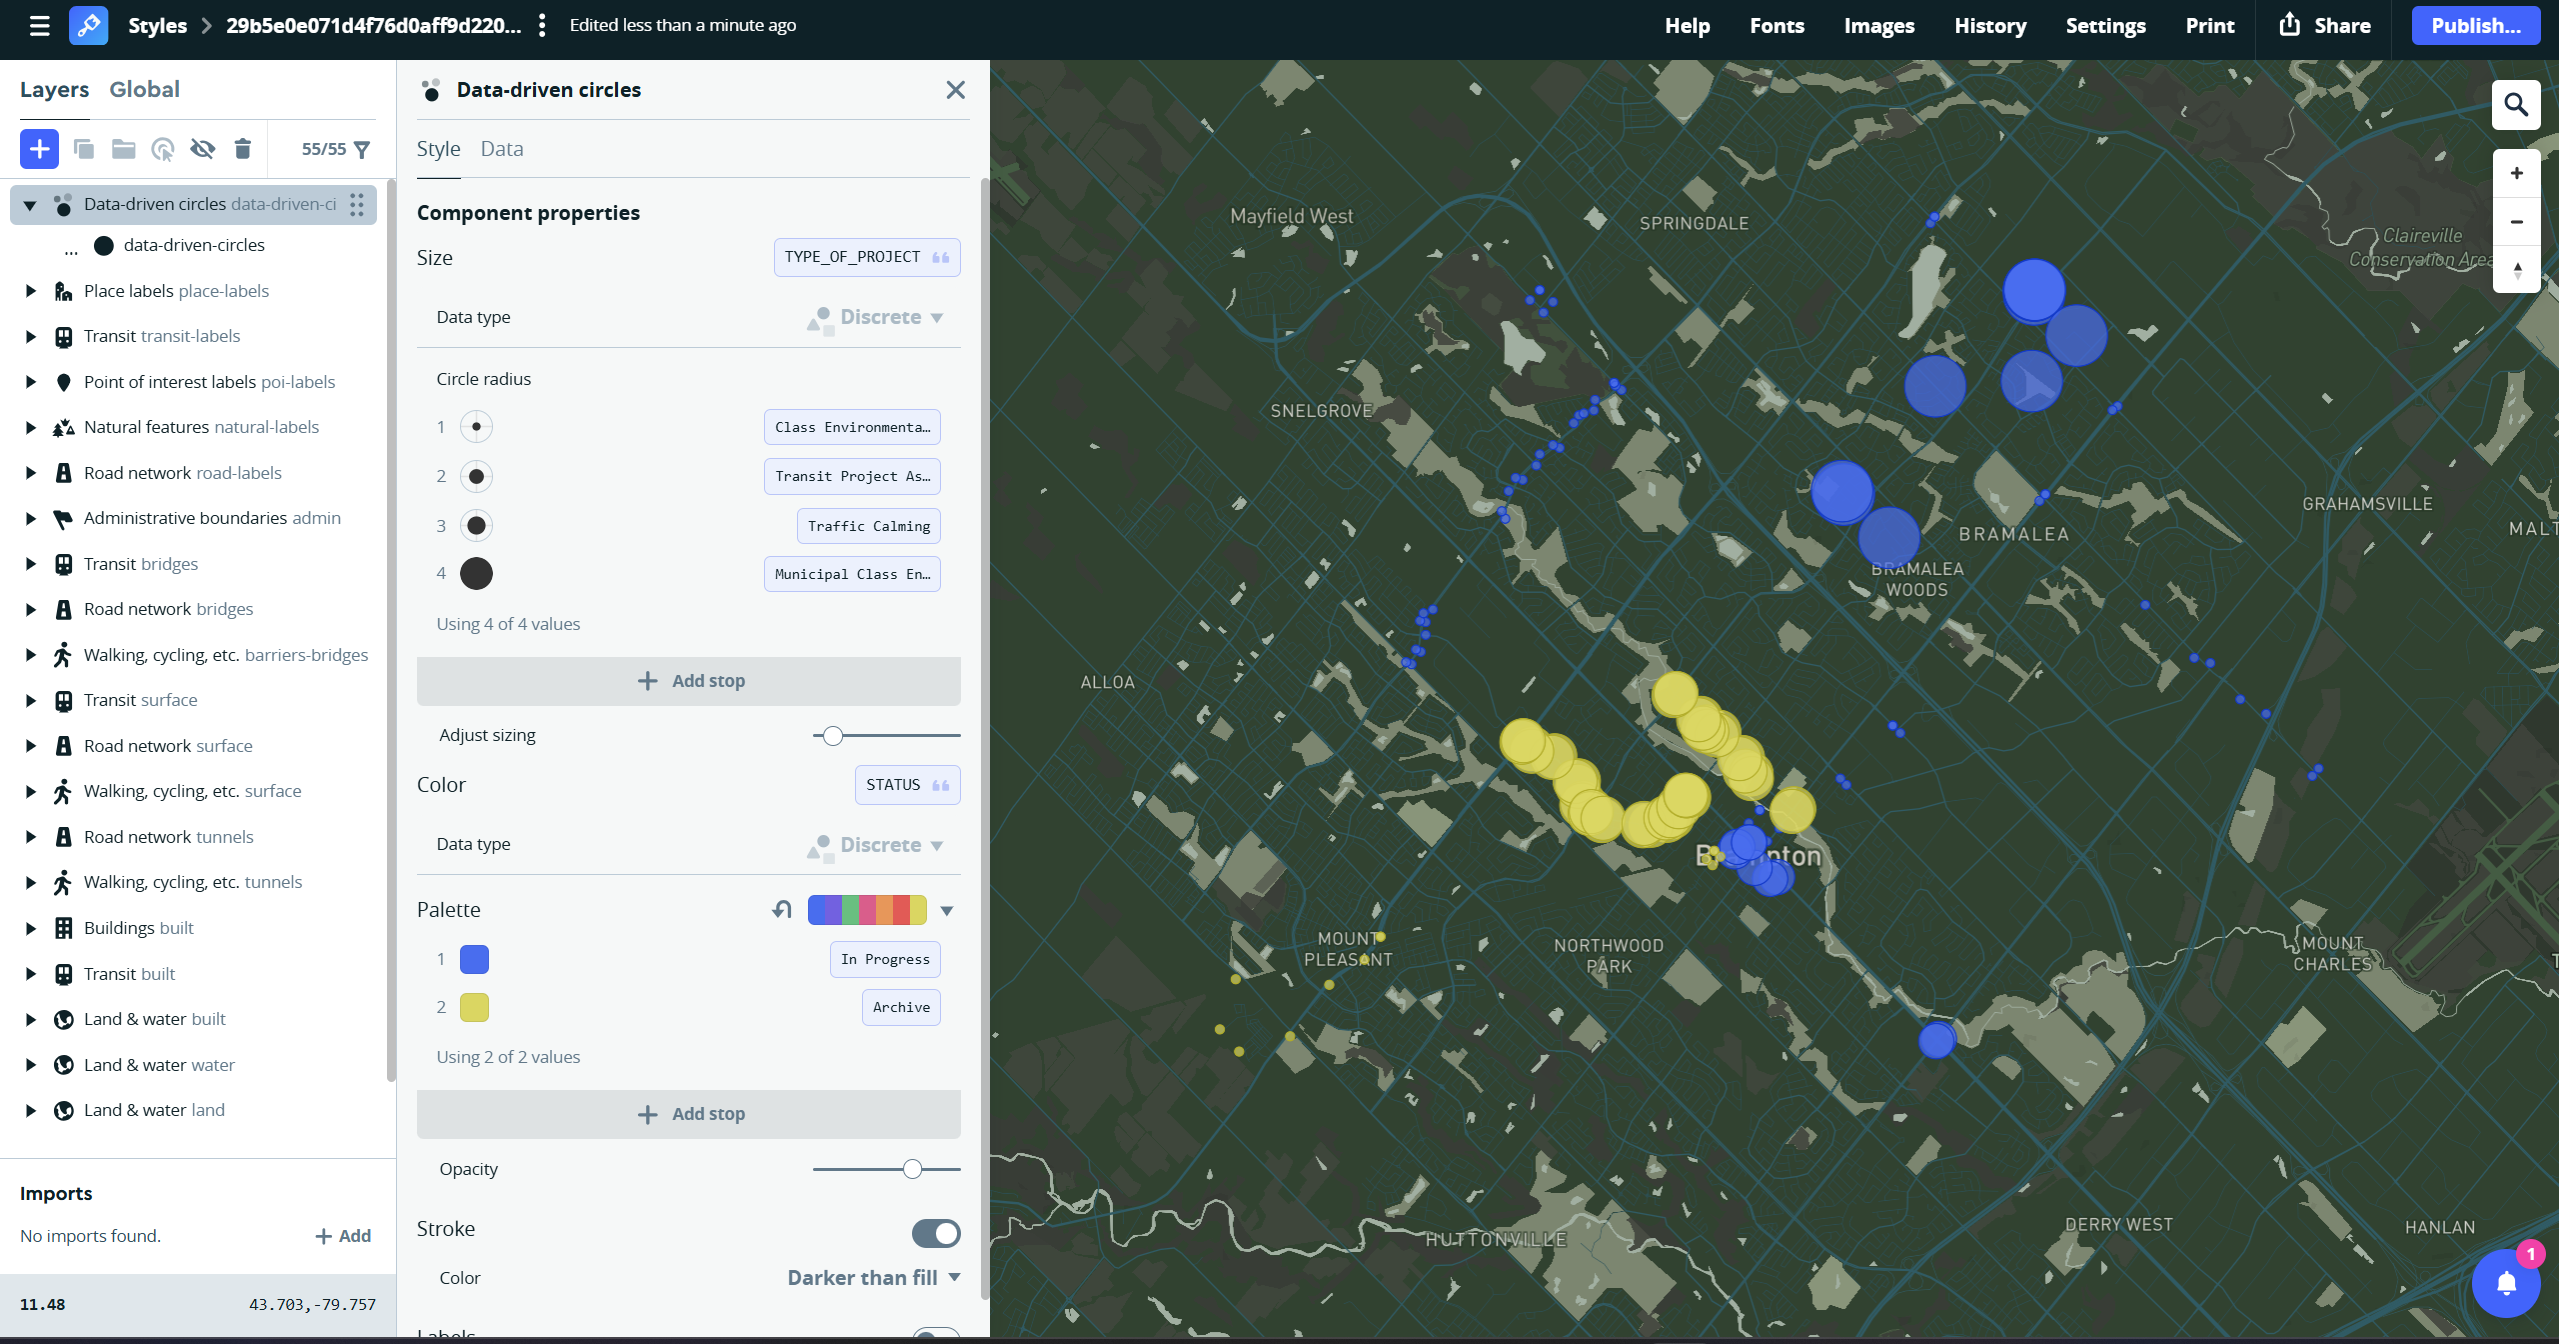Click the group layers folder icon
2559x1344 pixels.
click(123, 149)
